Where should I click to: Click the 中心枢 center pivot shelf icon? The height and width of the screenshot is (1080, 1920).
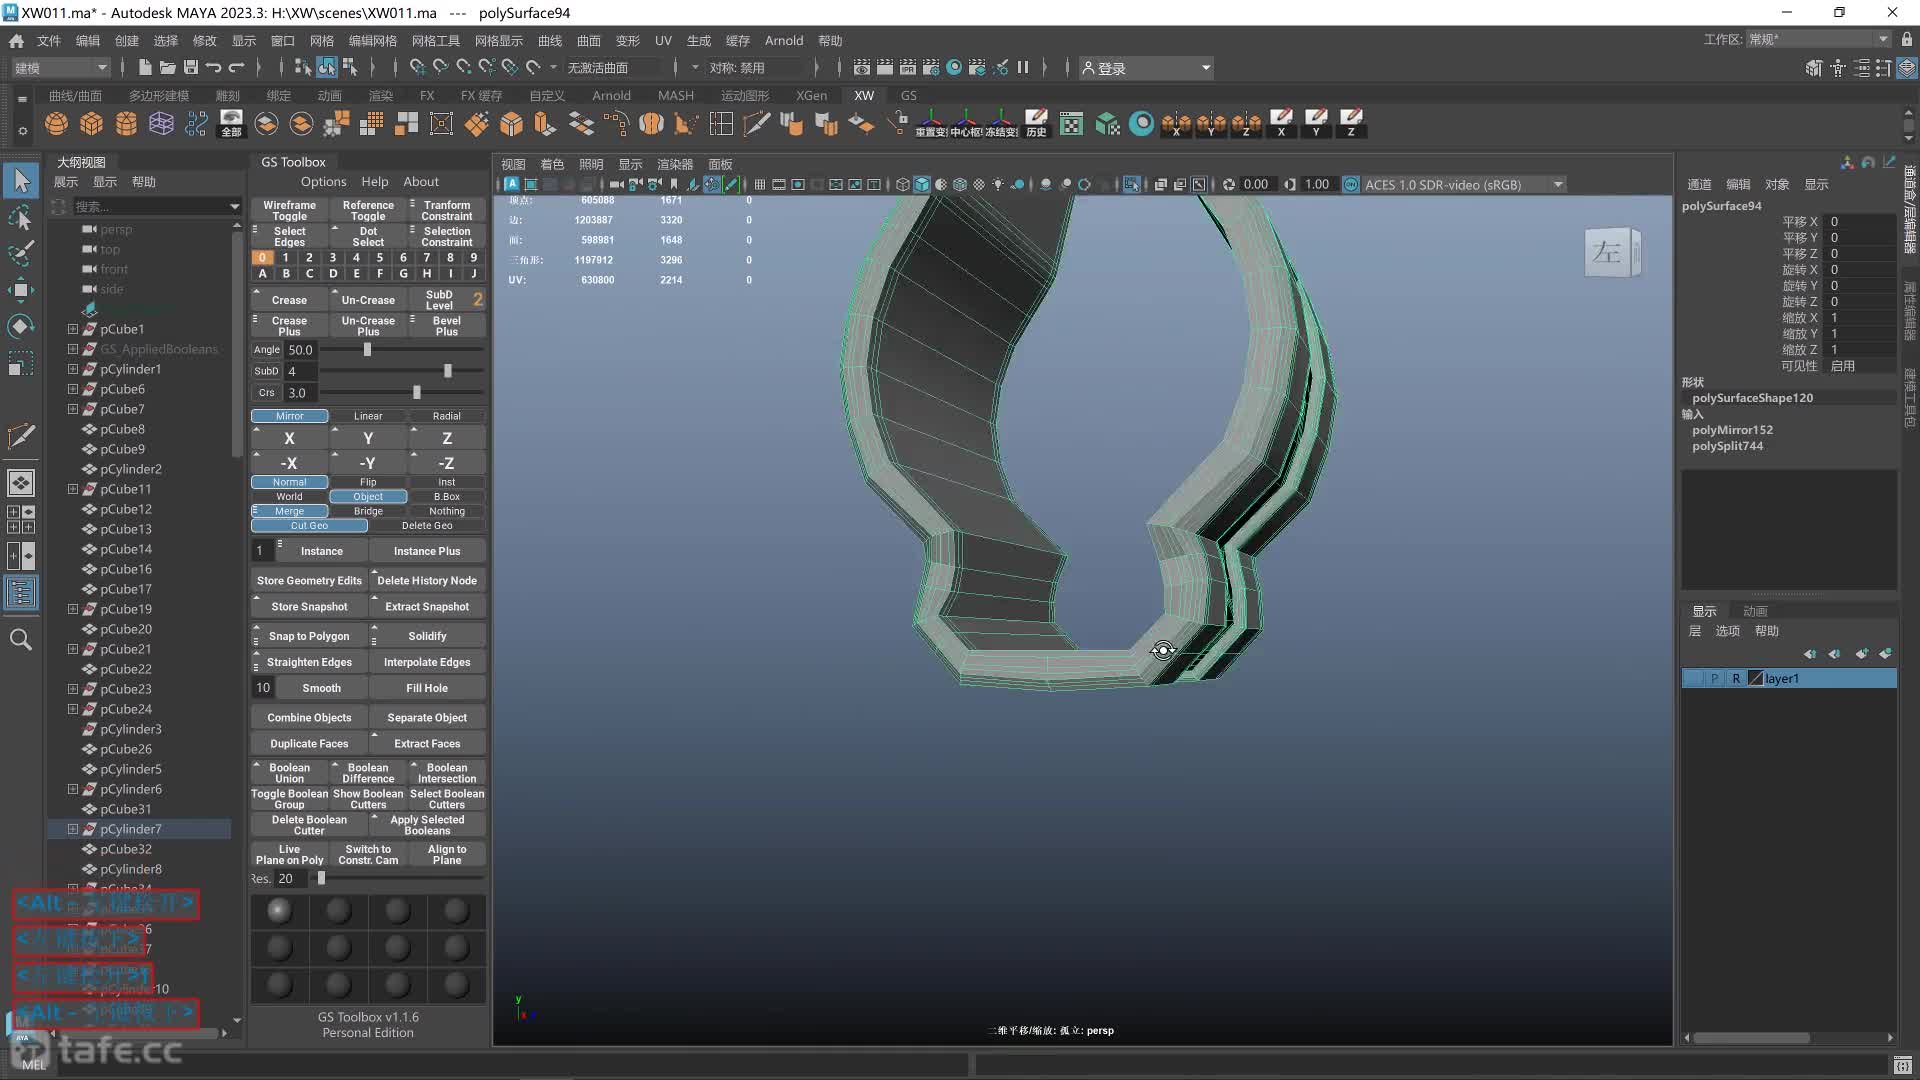click(966, 124)
